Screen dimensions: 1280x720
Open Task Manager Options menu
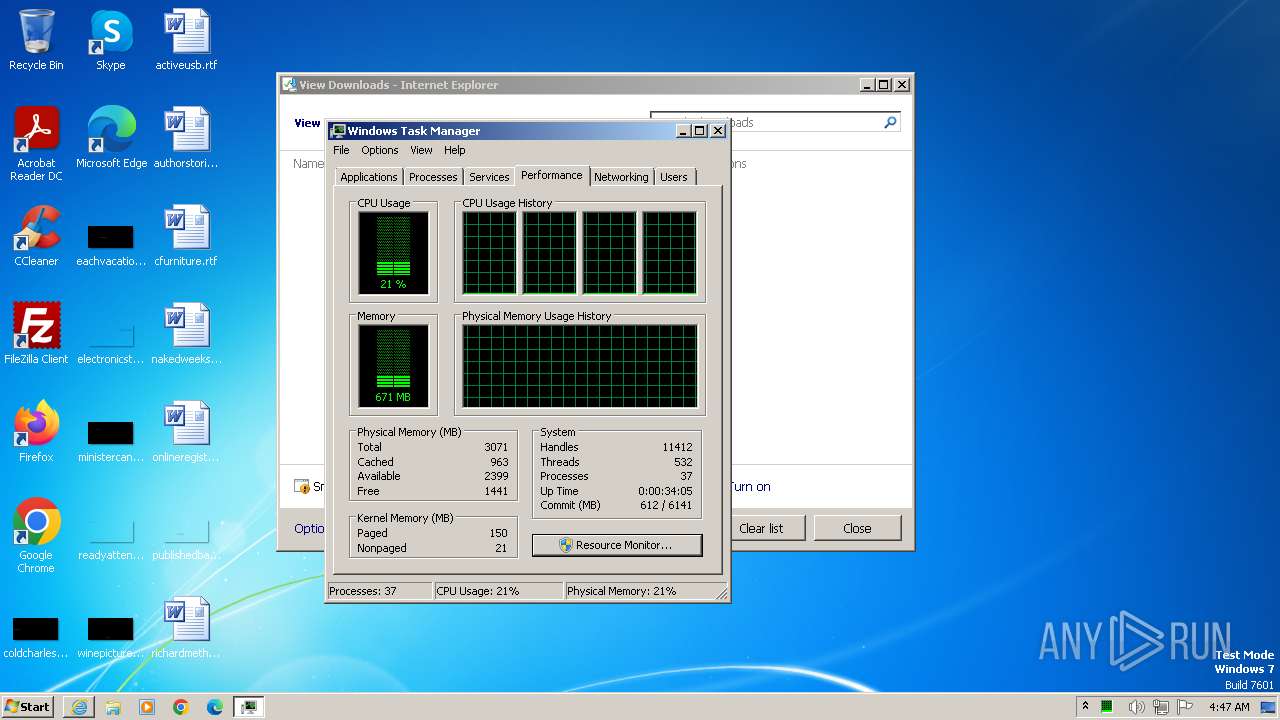[379, 150]
